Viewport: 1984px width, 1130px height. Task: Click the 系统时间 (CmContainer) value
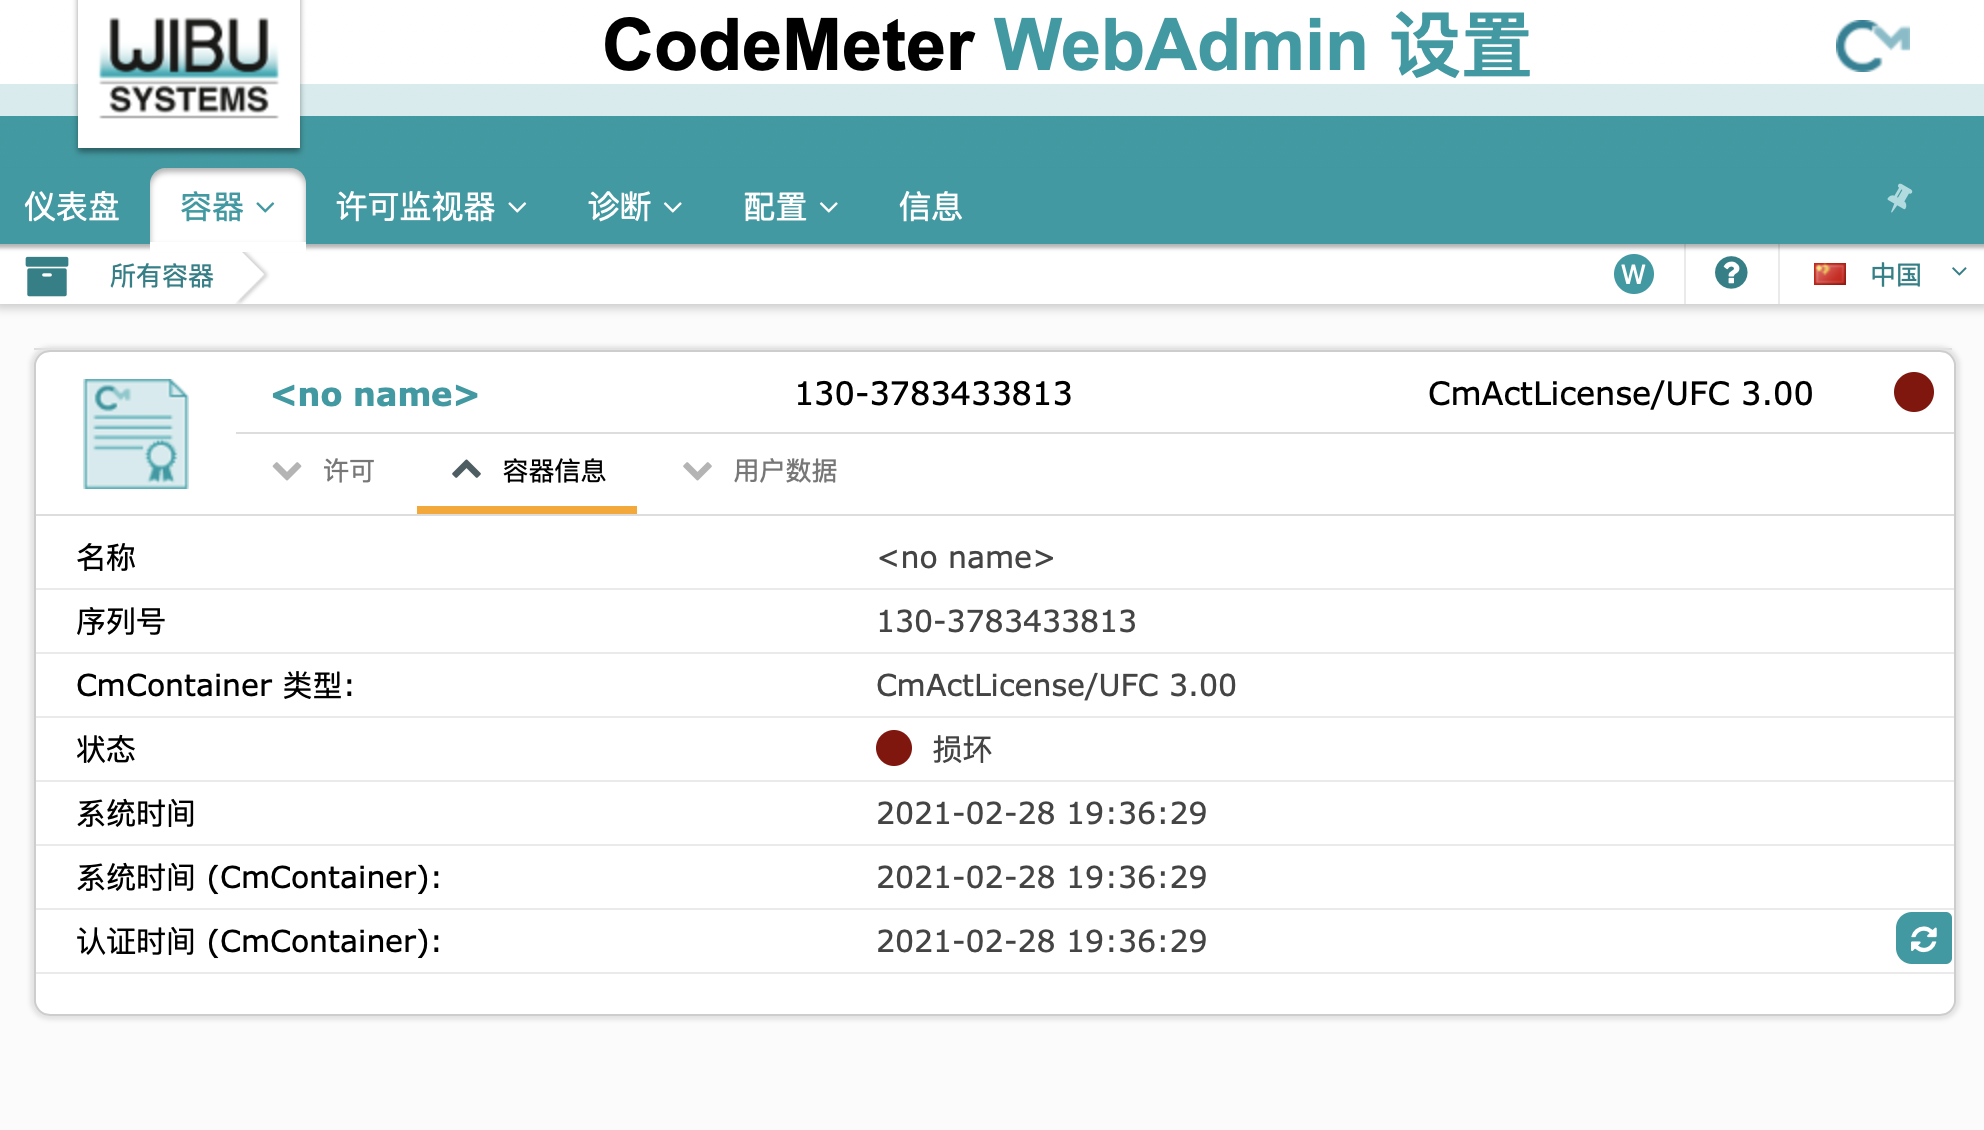pos(1041,877)
